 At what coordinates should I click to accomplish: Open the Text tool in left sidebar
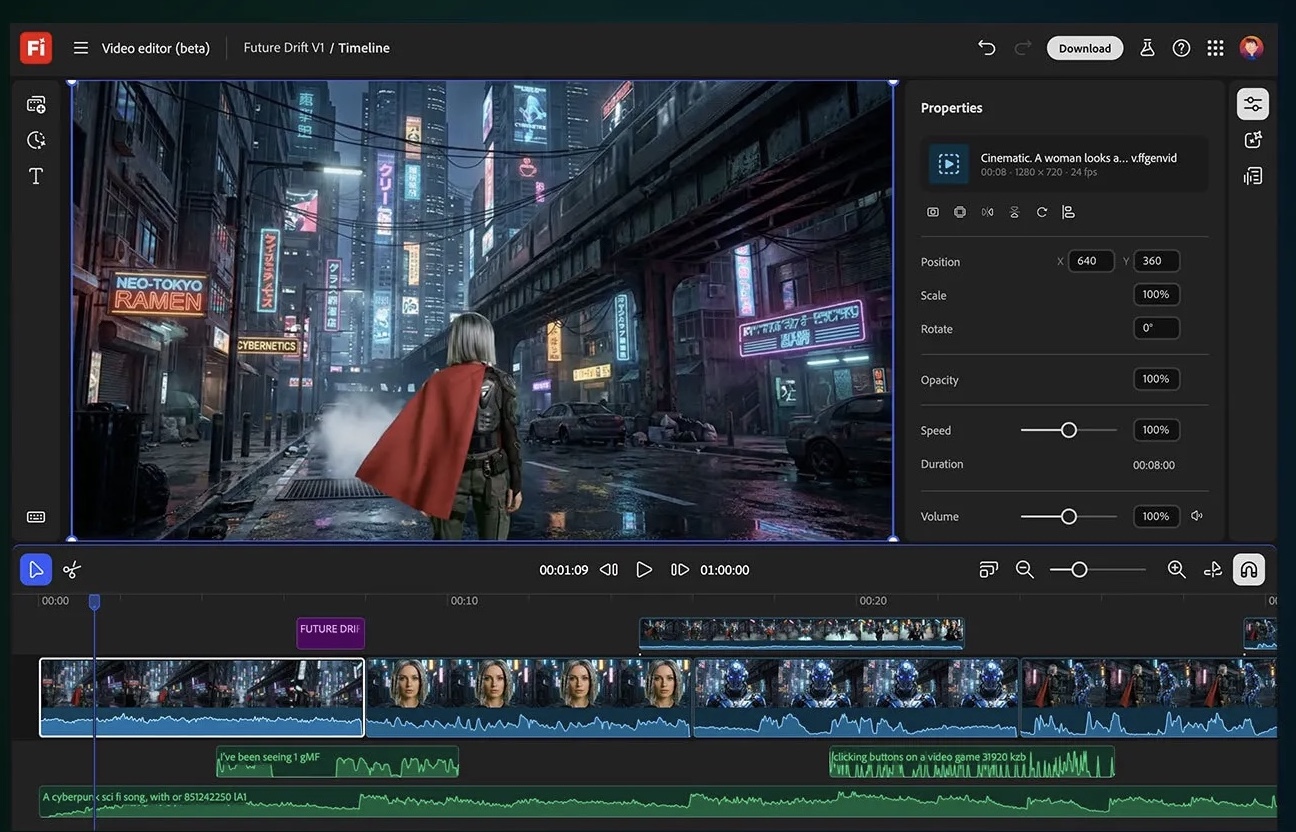pos(36,176)
